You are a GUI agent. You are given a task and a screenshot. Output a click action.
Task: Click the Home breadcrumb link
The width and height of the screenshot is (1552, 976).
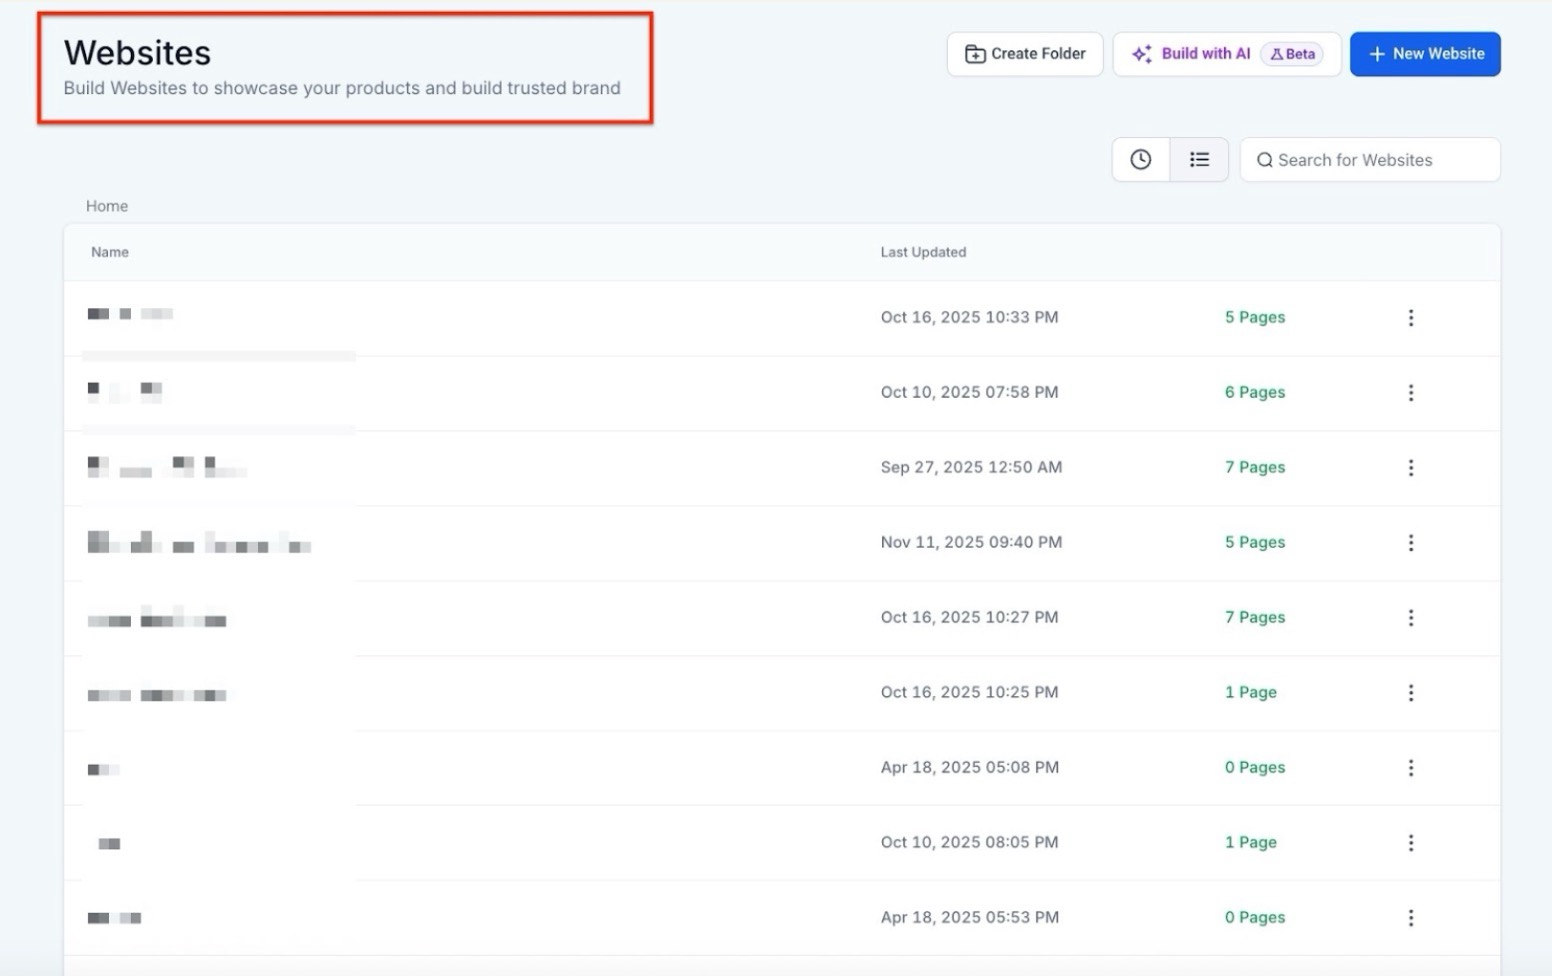[x=107, y=206]
